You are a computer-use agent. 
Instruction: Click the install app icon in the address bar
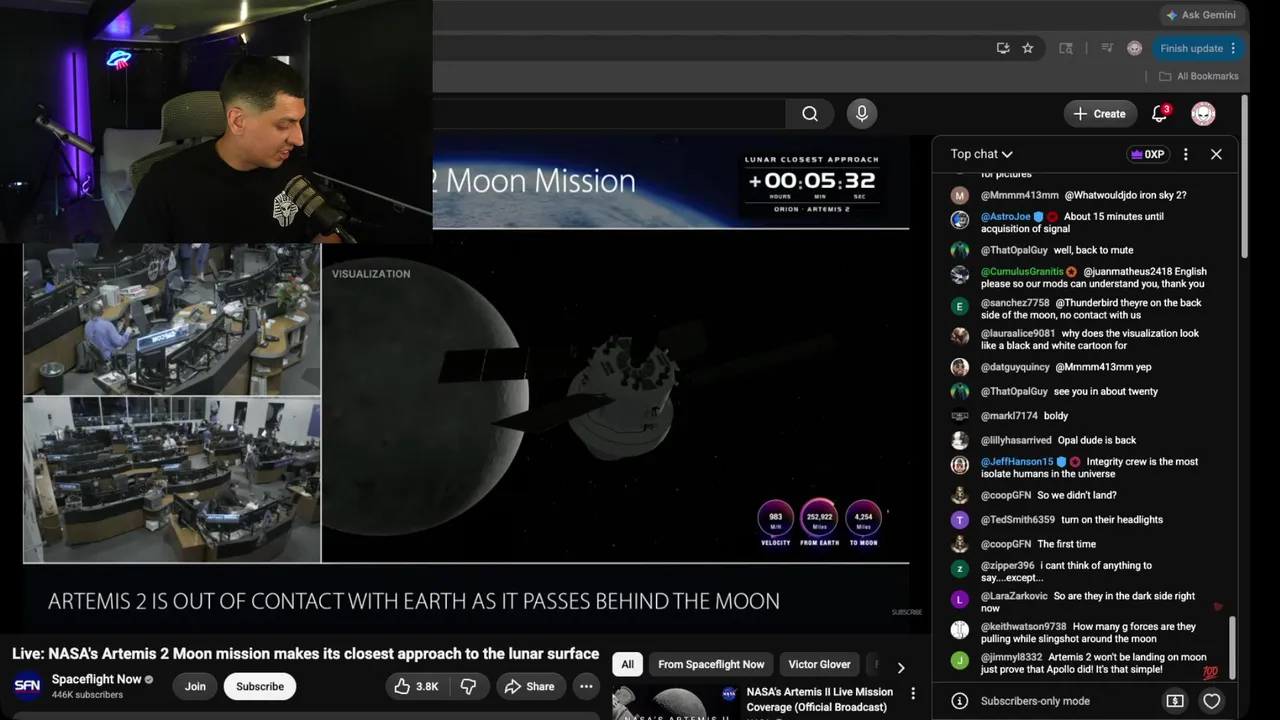coord(1003,48)
